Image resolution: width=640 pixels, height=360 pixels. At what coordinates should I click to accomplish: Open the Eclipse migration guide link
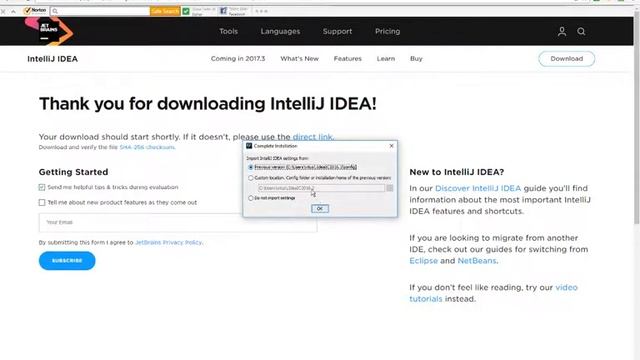tap(423, 261)
